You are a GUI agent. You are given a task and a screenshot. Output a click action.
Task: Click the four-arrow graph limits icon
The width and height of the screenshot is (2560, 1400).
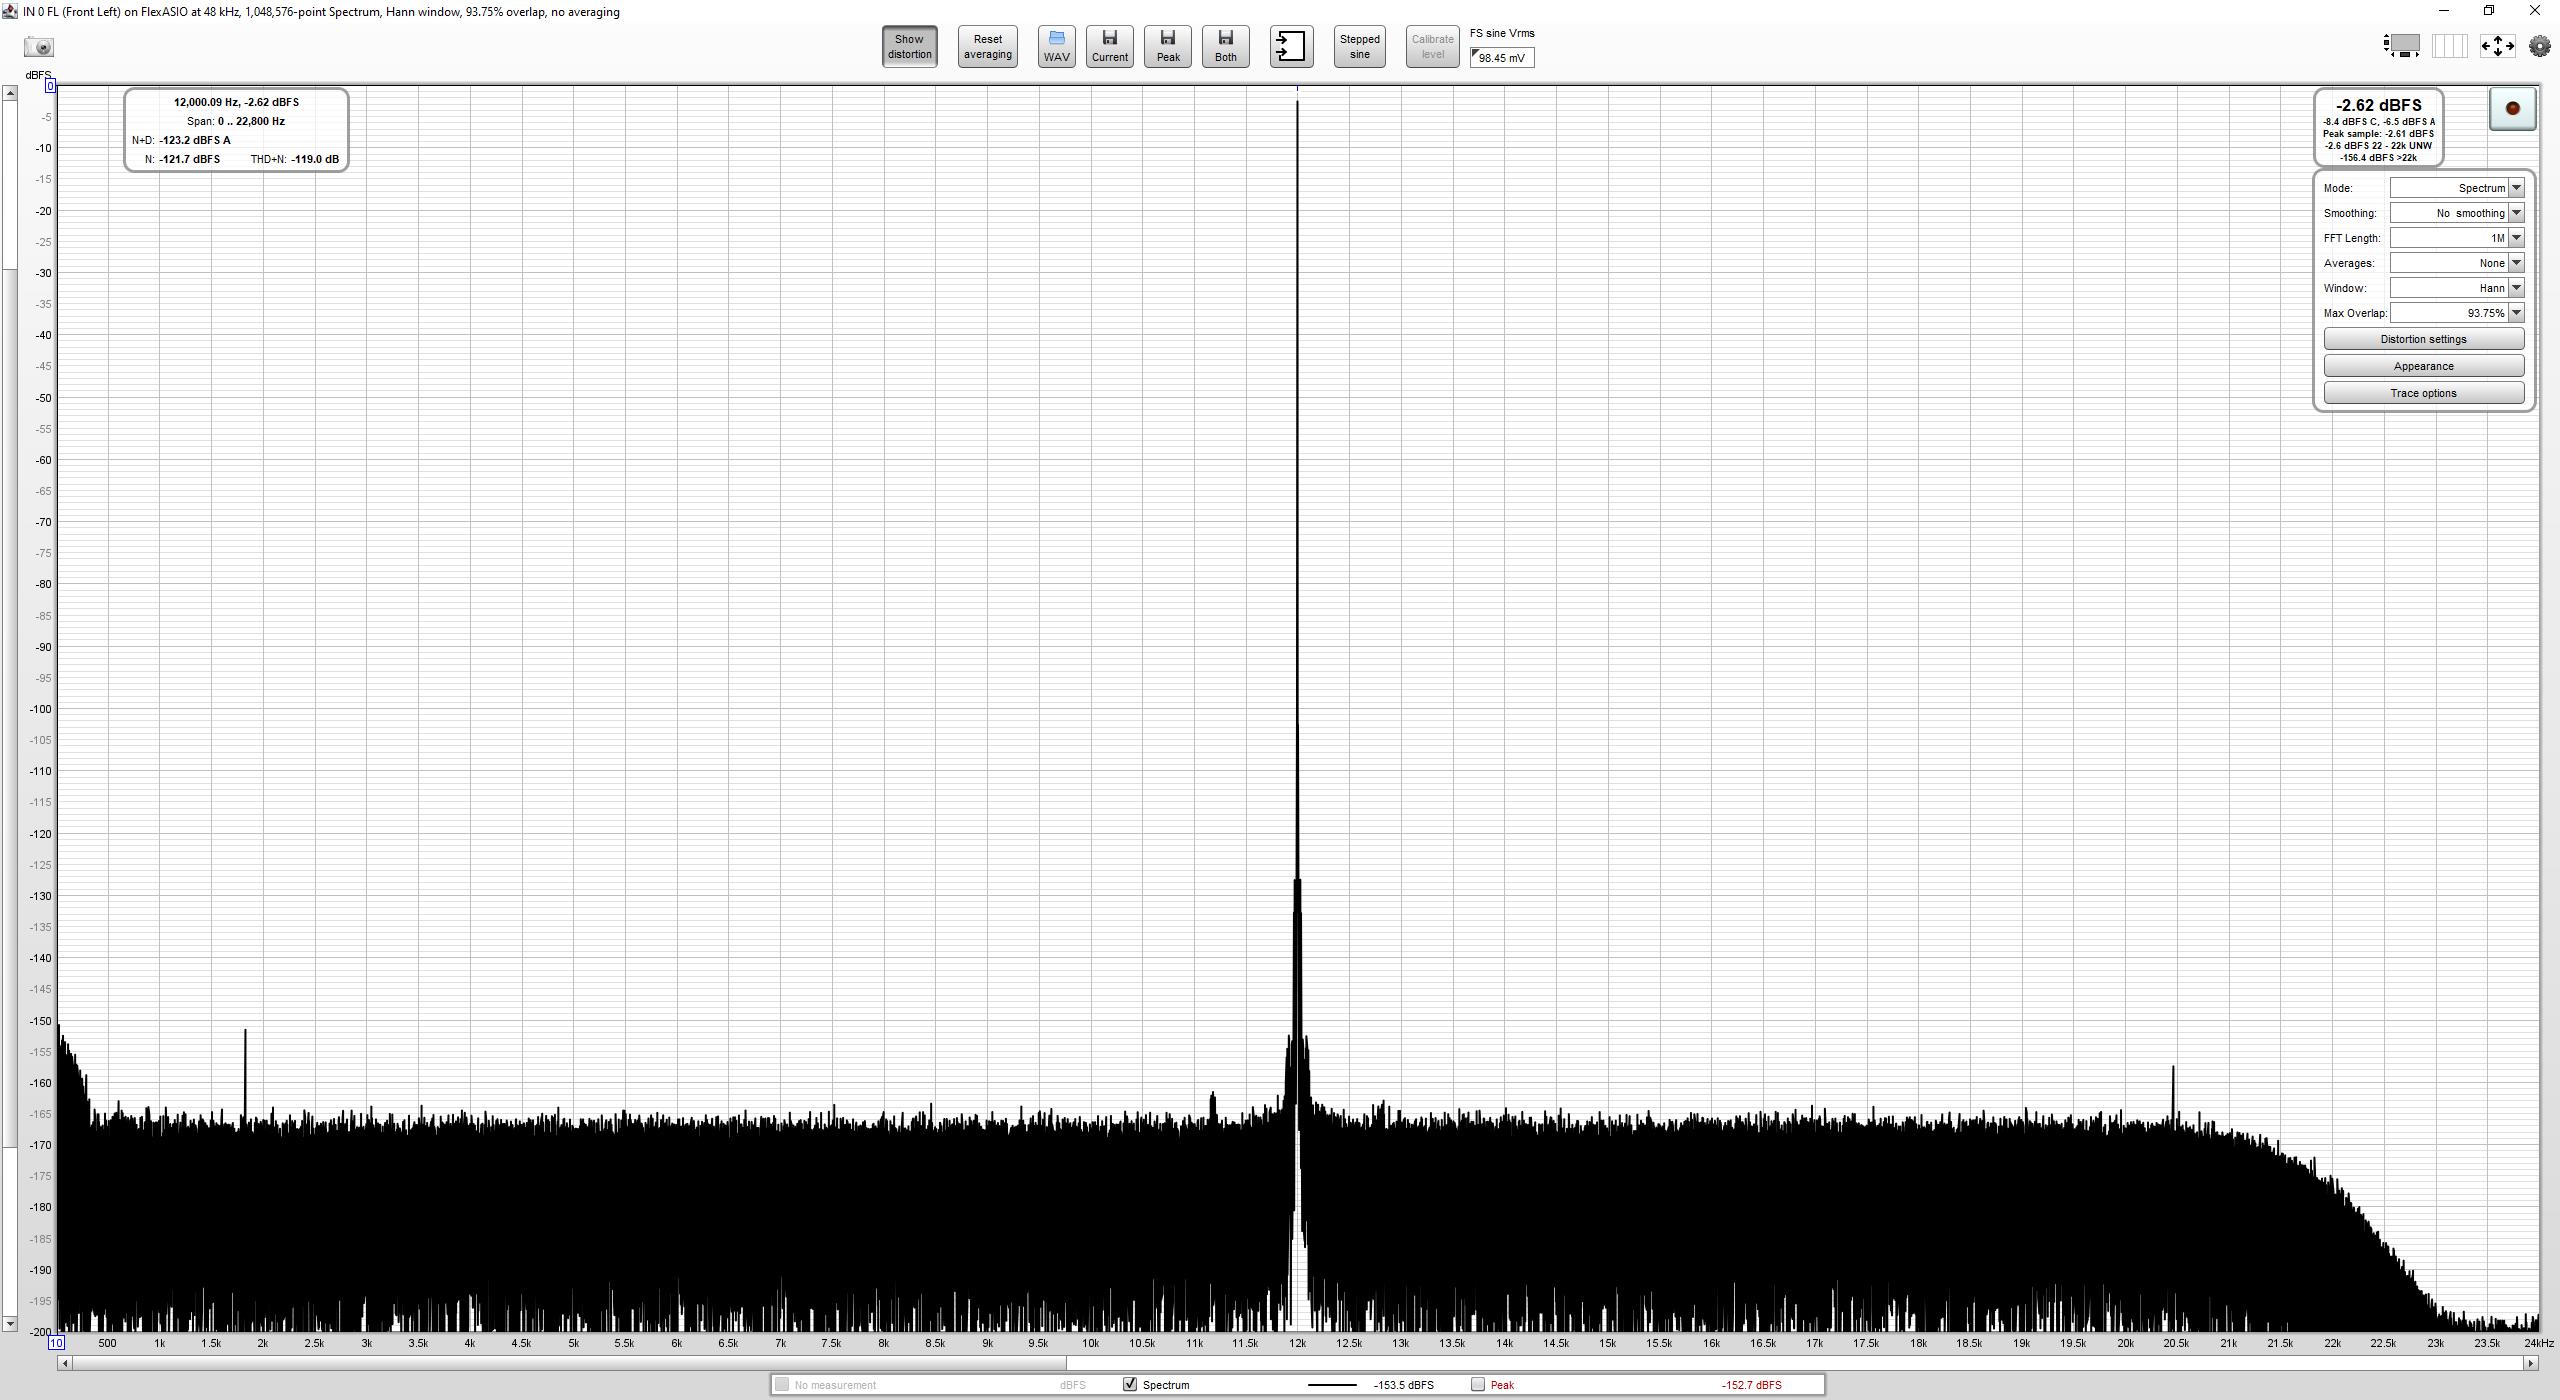click(2497, 46)
